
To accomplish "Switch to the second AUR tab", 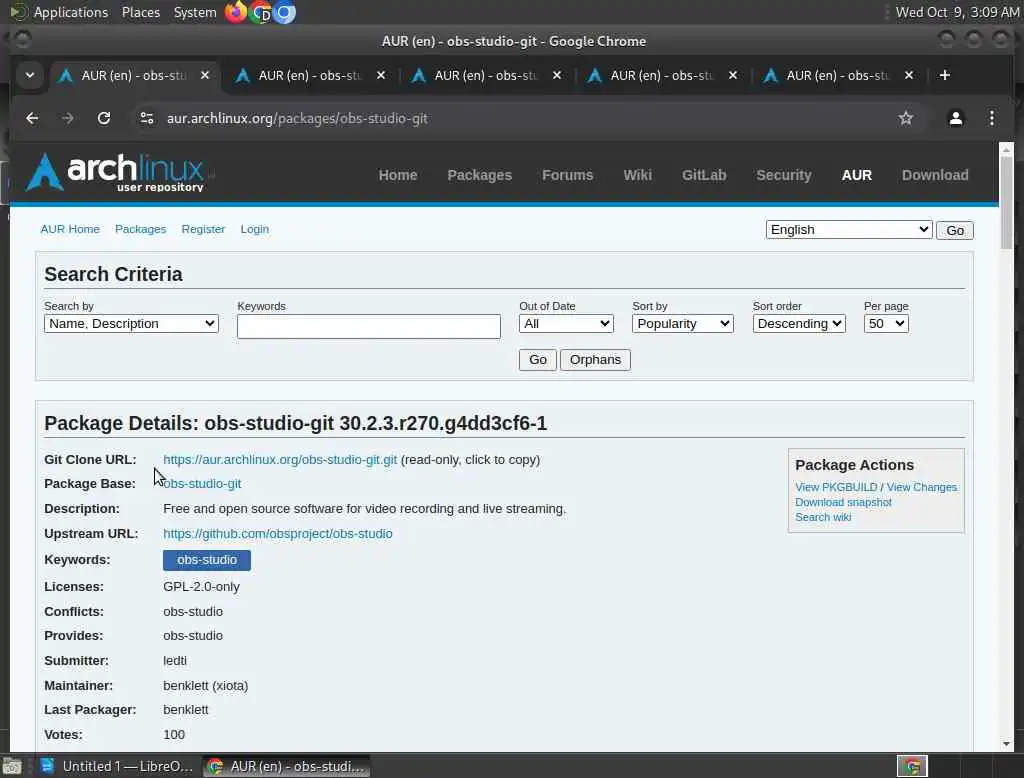I will 310,76.
